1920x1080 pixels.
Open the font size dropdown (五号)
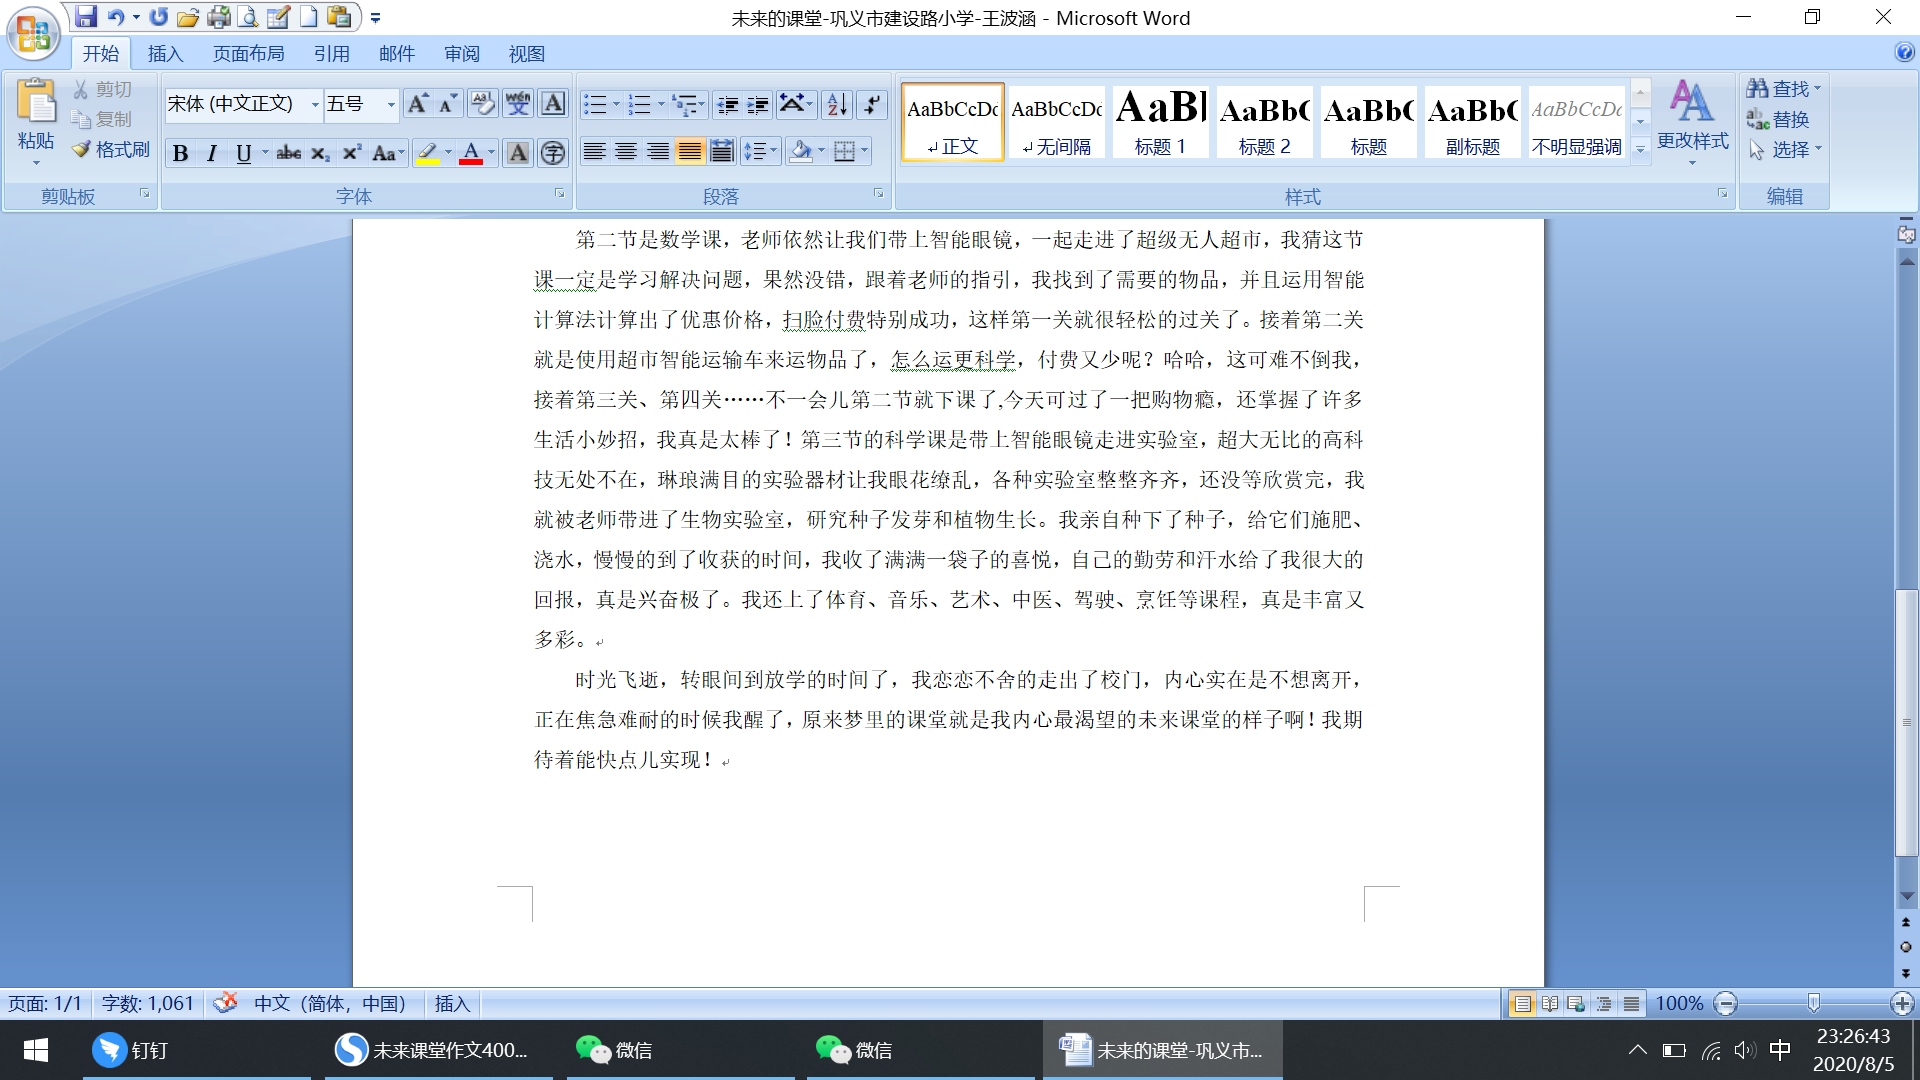point(391,104)
